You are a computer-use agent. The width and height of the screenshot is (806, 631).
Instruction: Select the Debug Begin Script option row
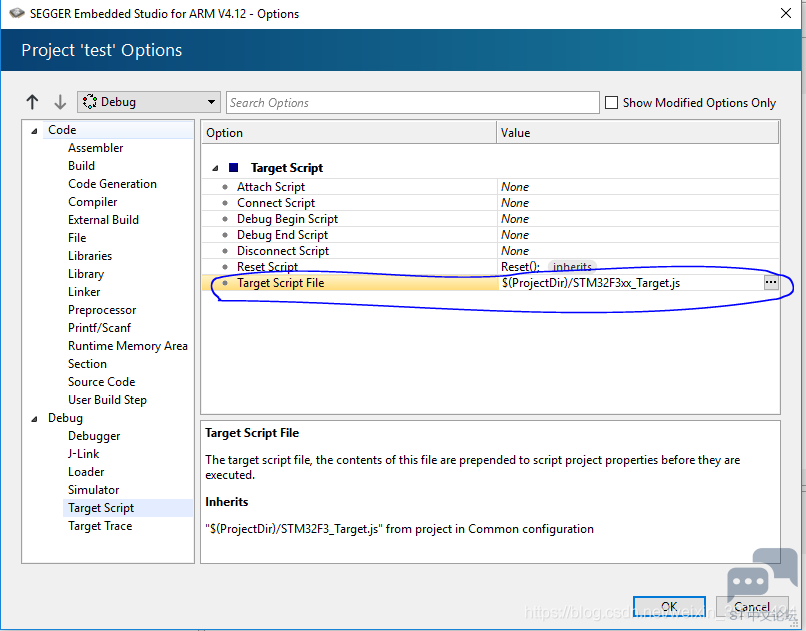pos(490,218)
